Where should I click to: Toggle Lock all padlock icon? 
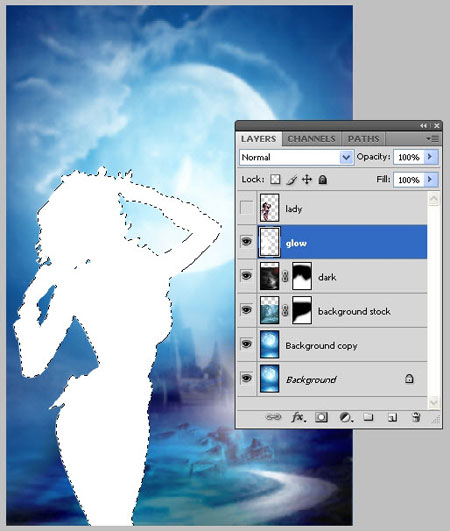point(323,179)
